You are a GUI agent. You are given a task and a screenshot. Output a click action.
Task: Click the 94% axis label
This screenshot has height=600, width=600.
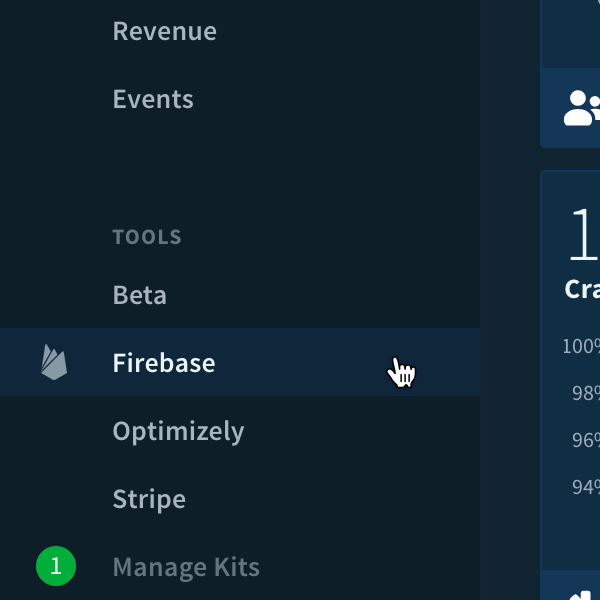[585, 487]
